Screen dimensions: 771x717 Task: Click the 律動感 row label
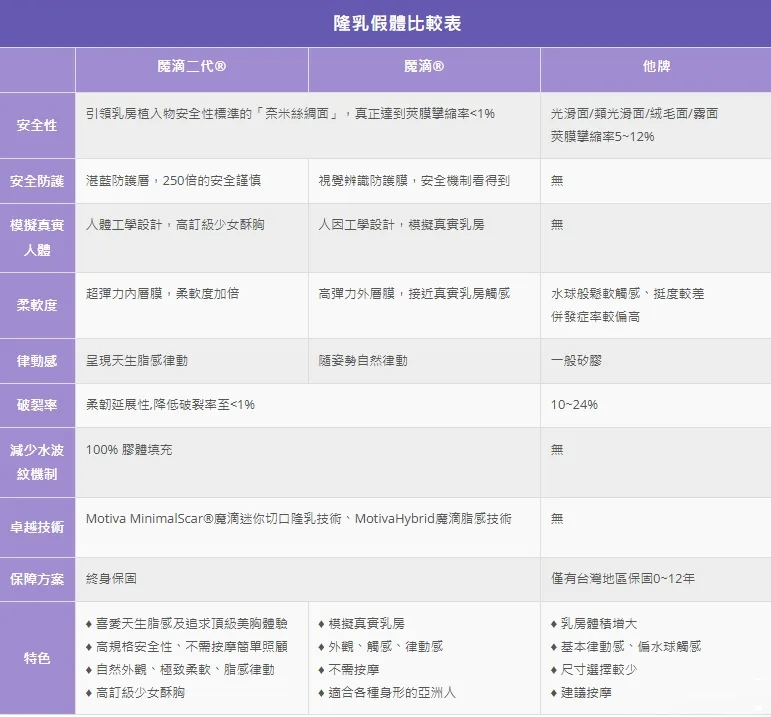click(x=37, y=361)
